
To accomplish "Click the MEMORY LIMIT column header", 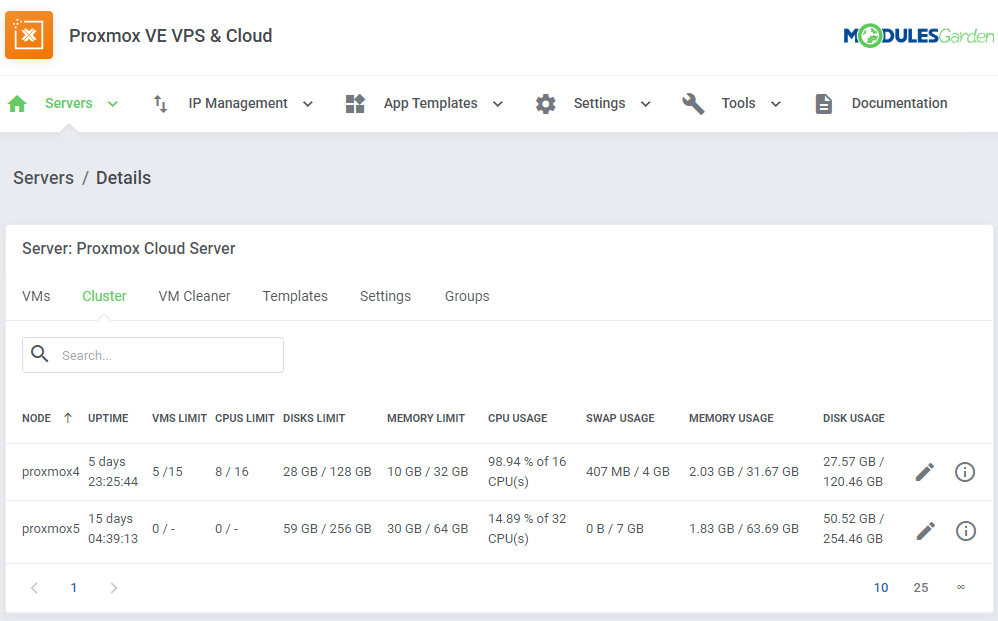I will (x=426, y=418).
